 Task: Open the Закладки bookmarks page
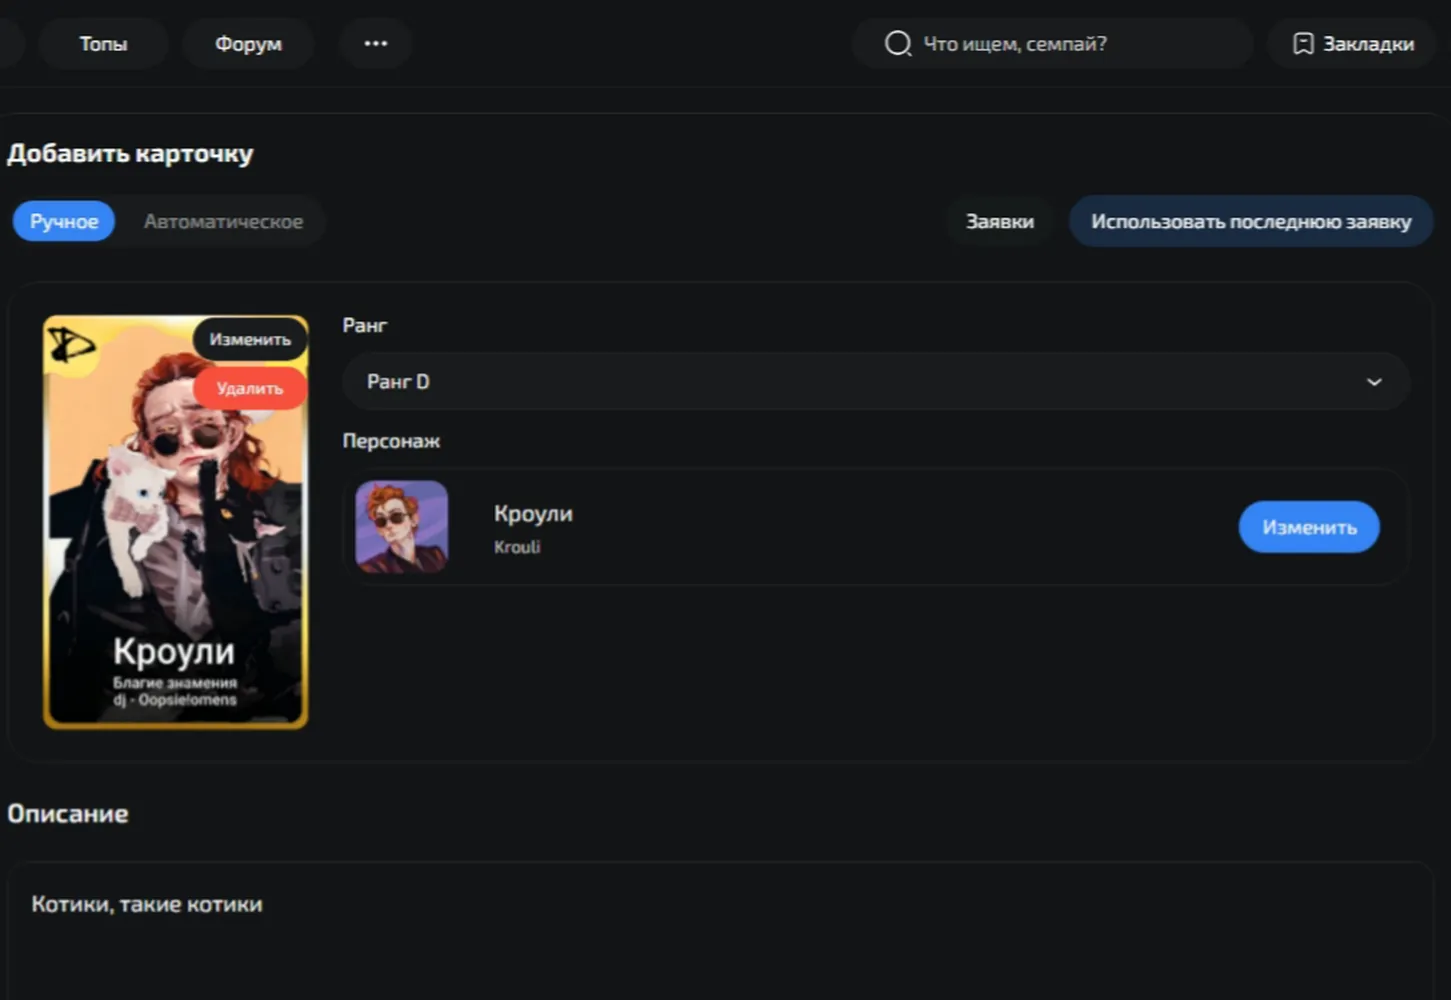pyautogui.click(x=1354, y=44)
